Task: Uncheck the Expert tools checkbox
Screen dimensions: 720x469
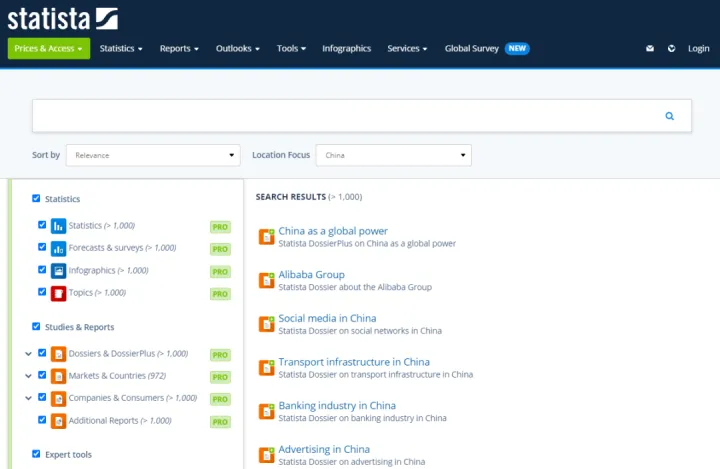Action: (x=36, y=454)
